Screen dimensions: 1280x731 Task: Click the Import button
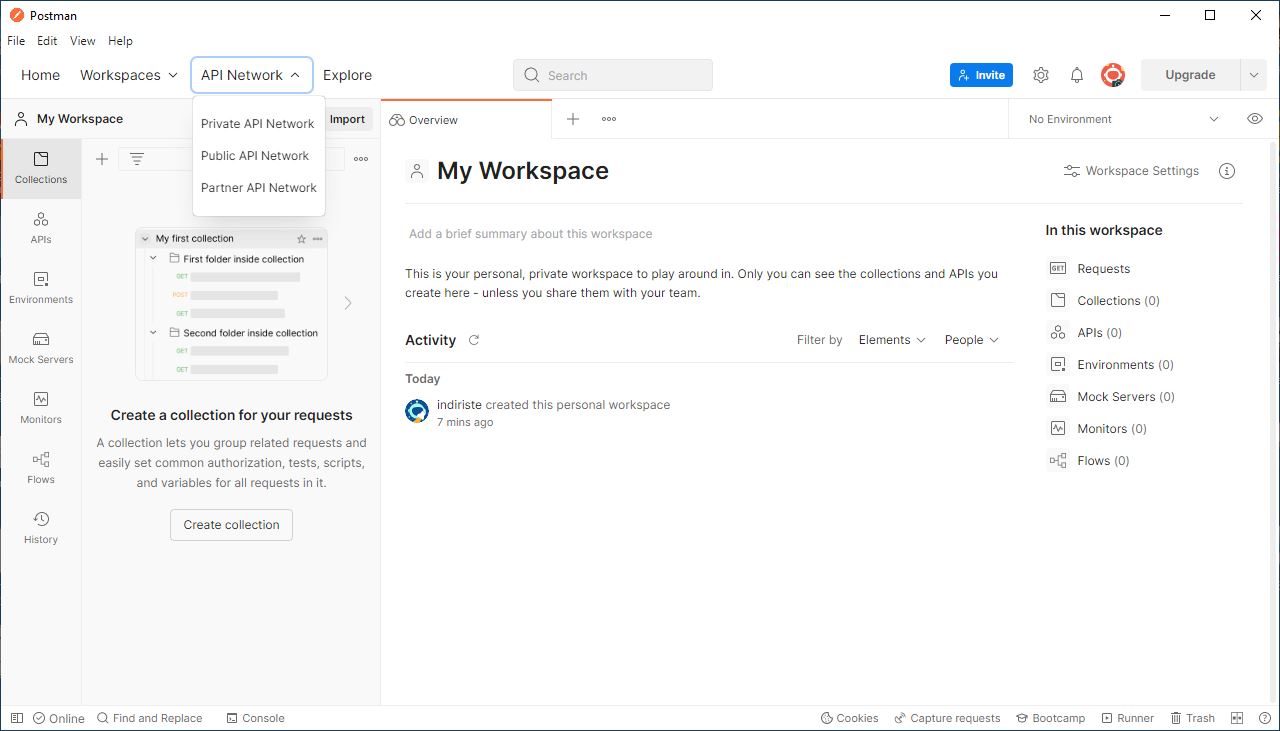point(347,119)
